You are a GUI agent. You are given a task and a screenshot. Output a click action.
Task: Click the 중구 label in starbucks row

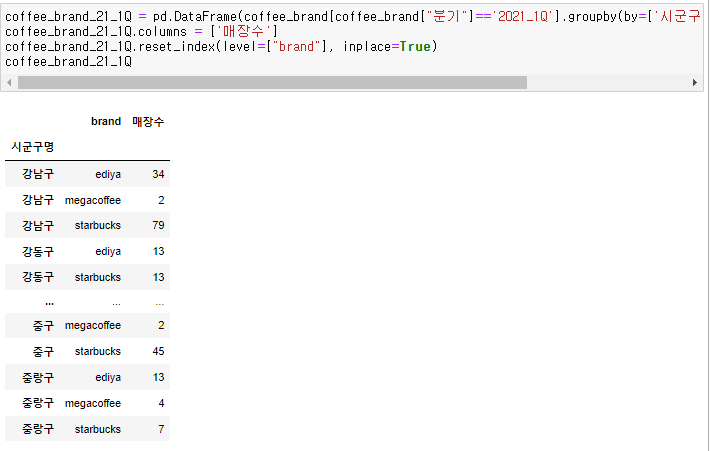click(x=43, y=351)
